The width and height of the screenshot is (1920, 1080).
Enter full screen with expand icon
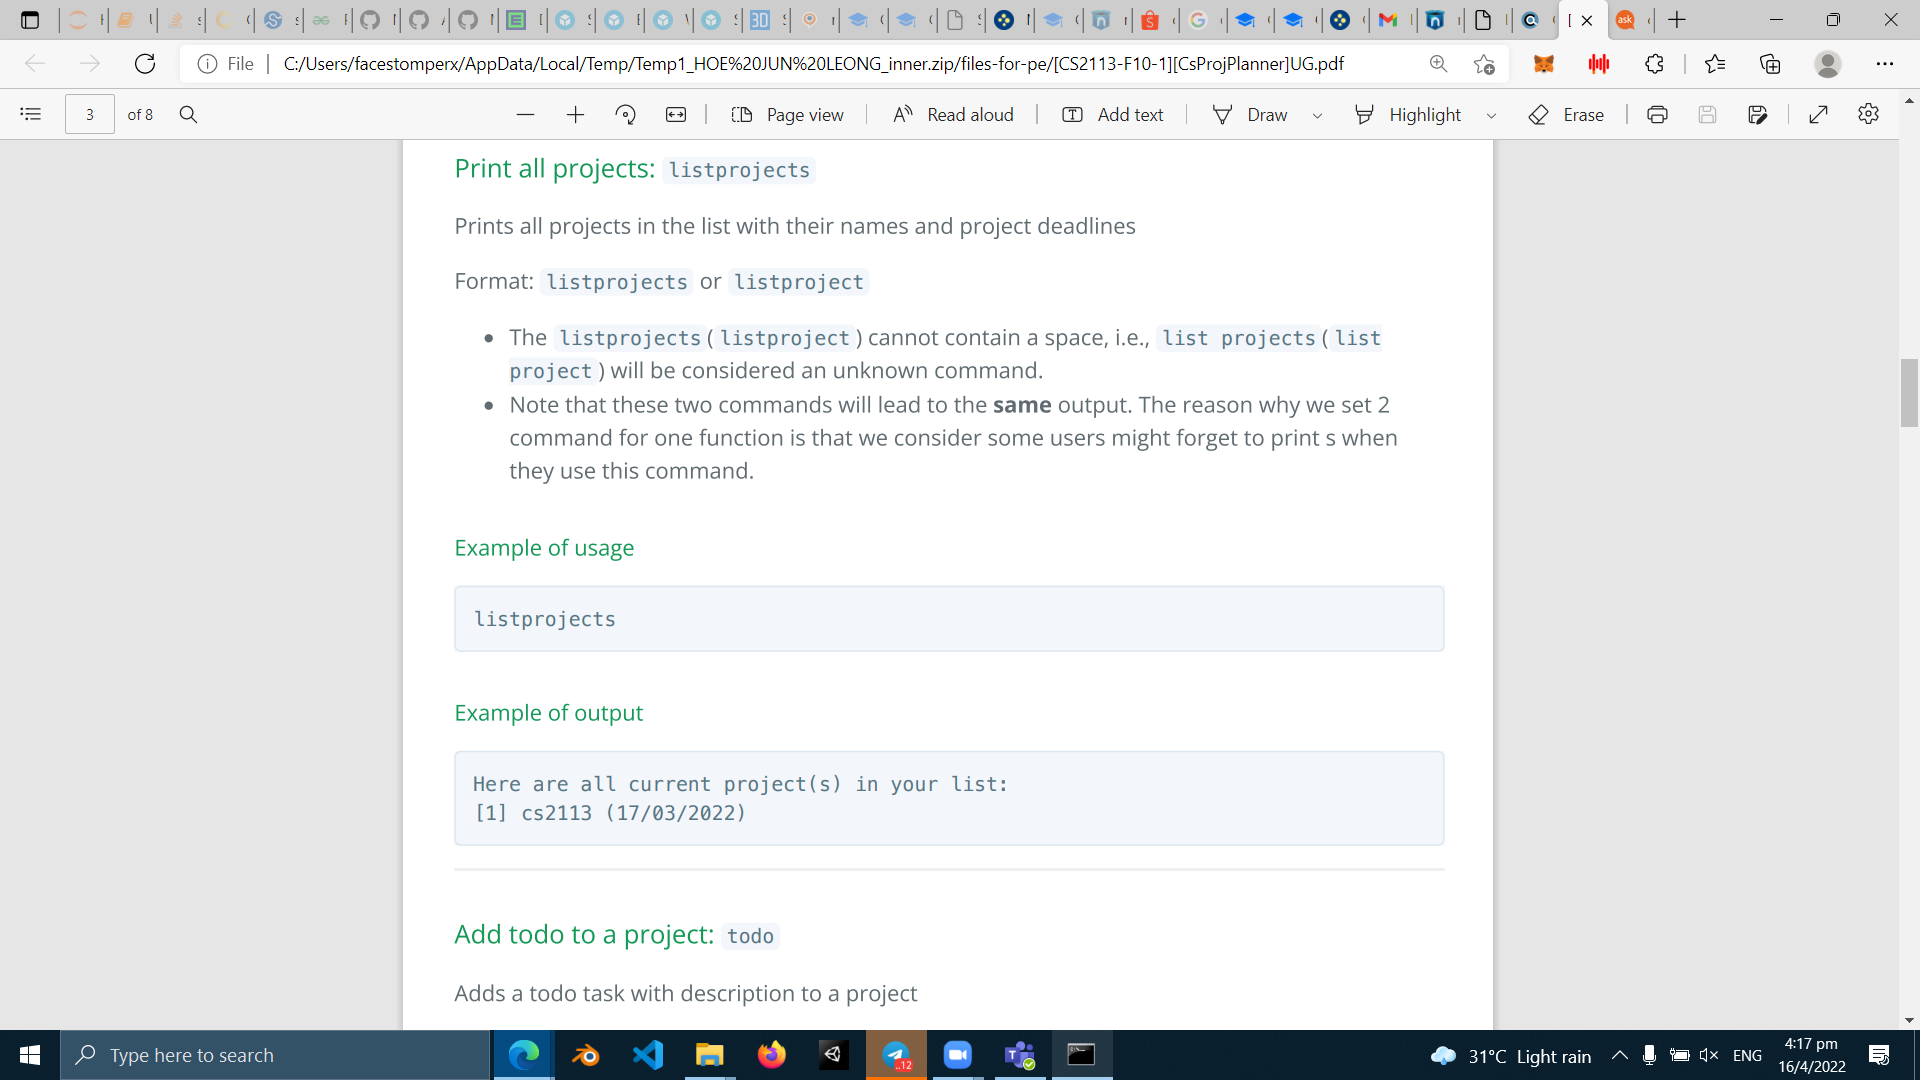click(x=1818, y=114)
